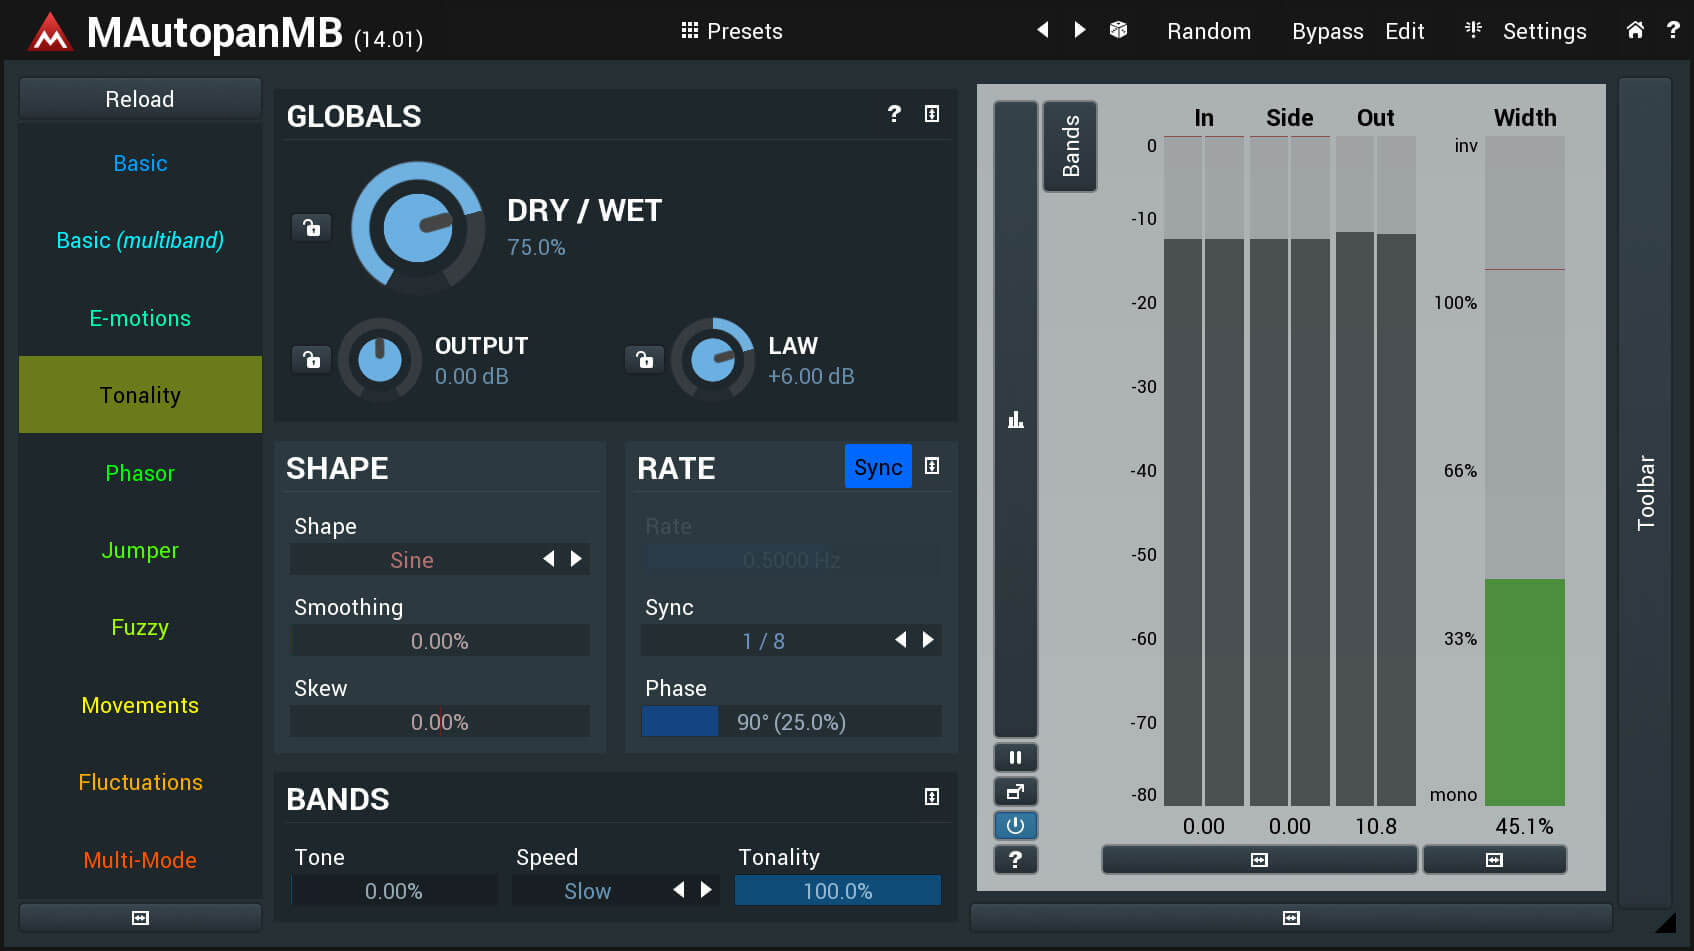The height and width of the screenshot is (951, 1694).
Task: Open the Presets grid menu
Action: click(732, 31)
